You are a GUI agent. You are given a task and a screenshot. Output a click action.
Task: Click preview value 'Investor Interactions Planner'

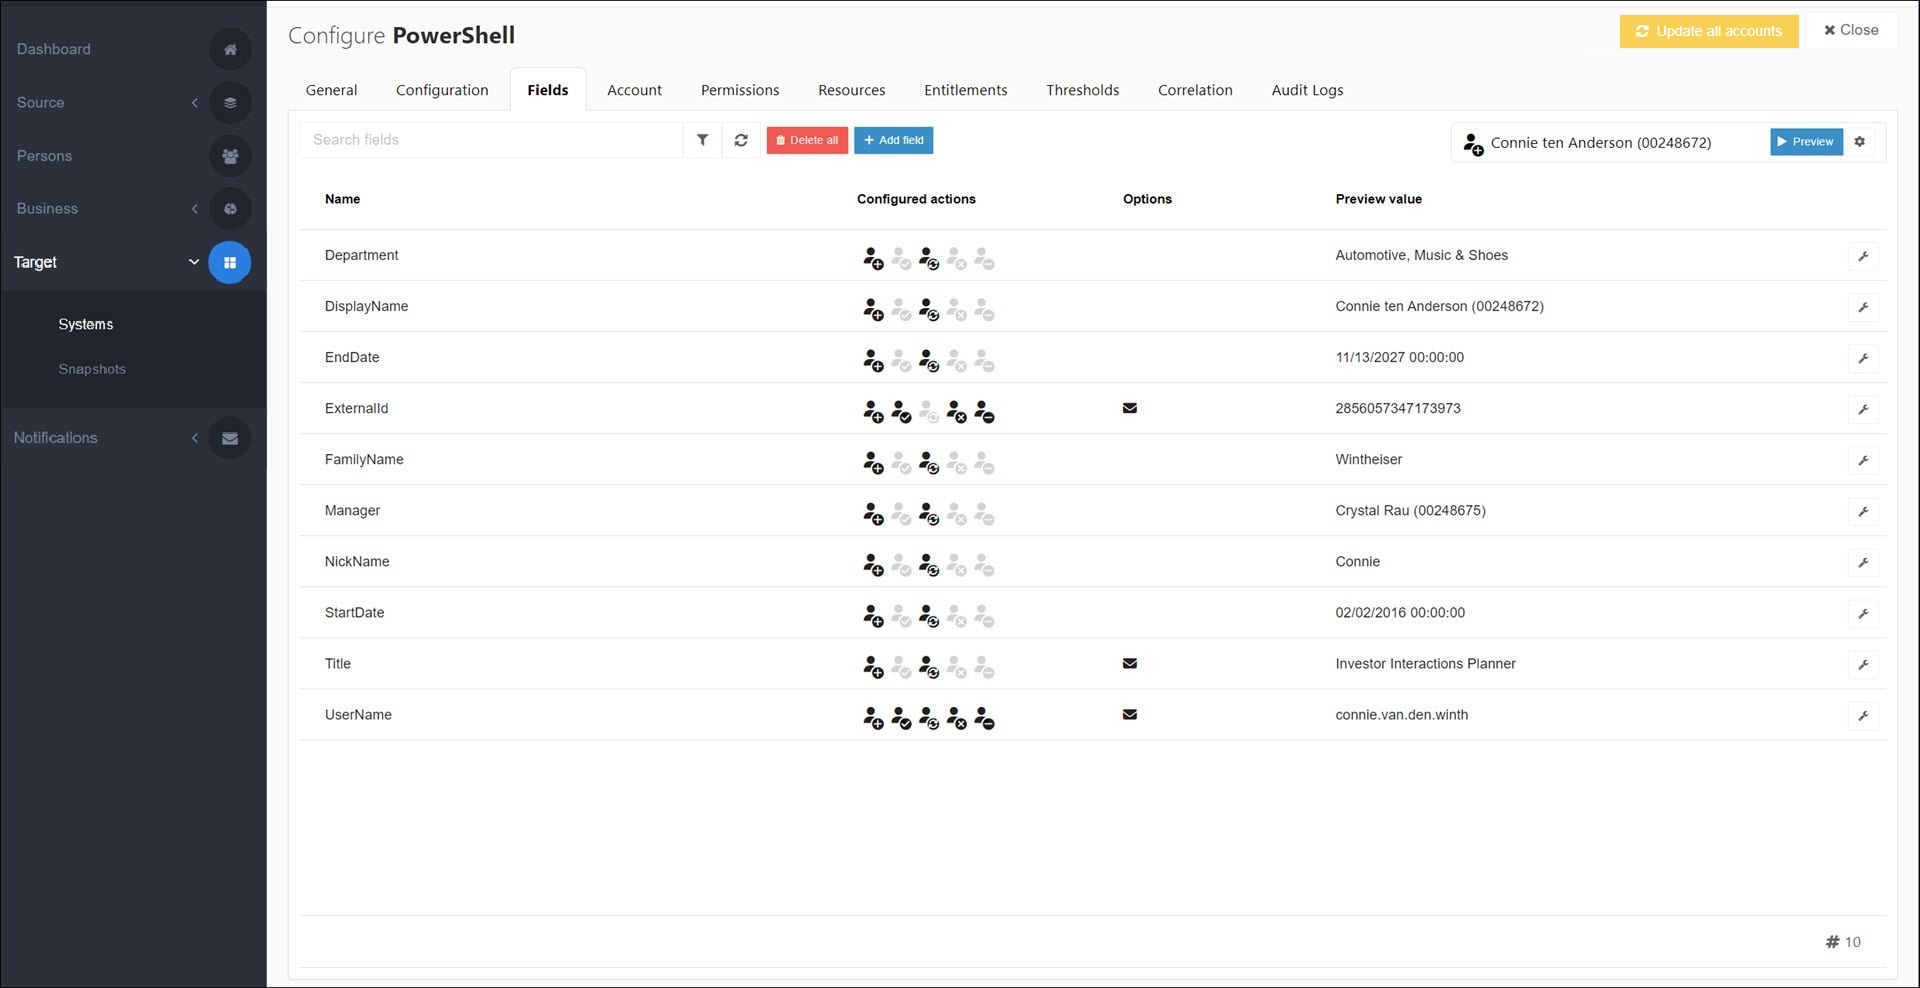1425,663
